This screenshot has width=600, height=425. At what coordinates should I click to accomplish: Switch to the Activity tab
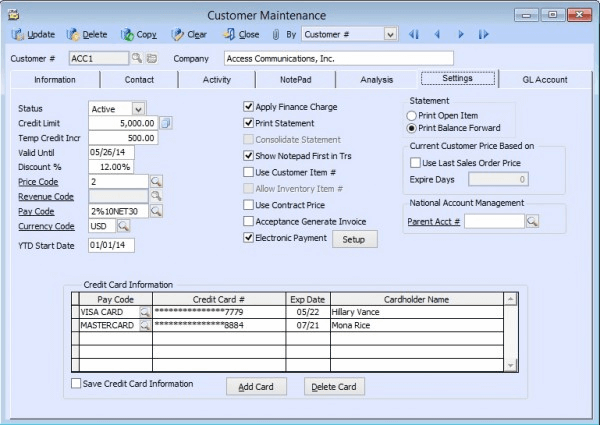click(x=217, y=80)
